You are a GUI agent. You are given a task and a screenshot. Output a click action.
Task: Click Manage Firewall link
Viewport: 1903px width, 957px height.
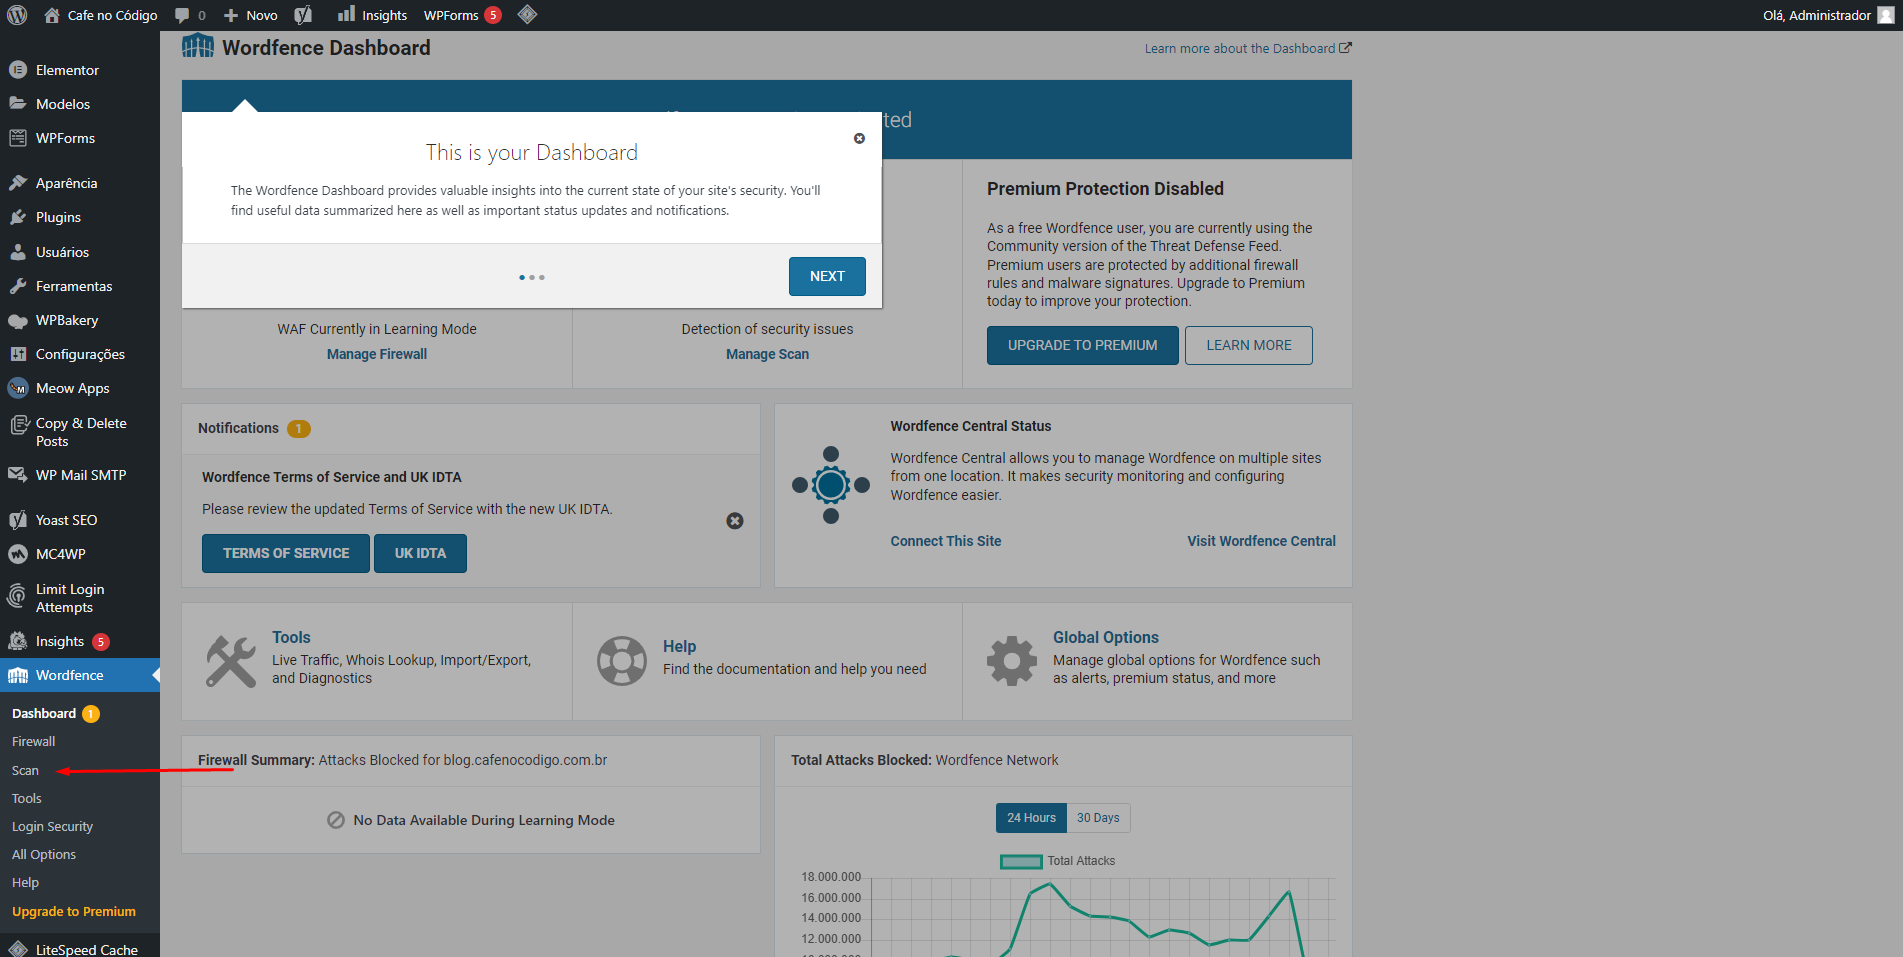click(x=377, y=354)
